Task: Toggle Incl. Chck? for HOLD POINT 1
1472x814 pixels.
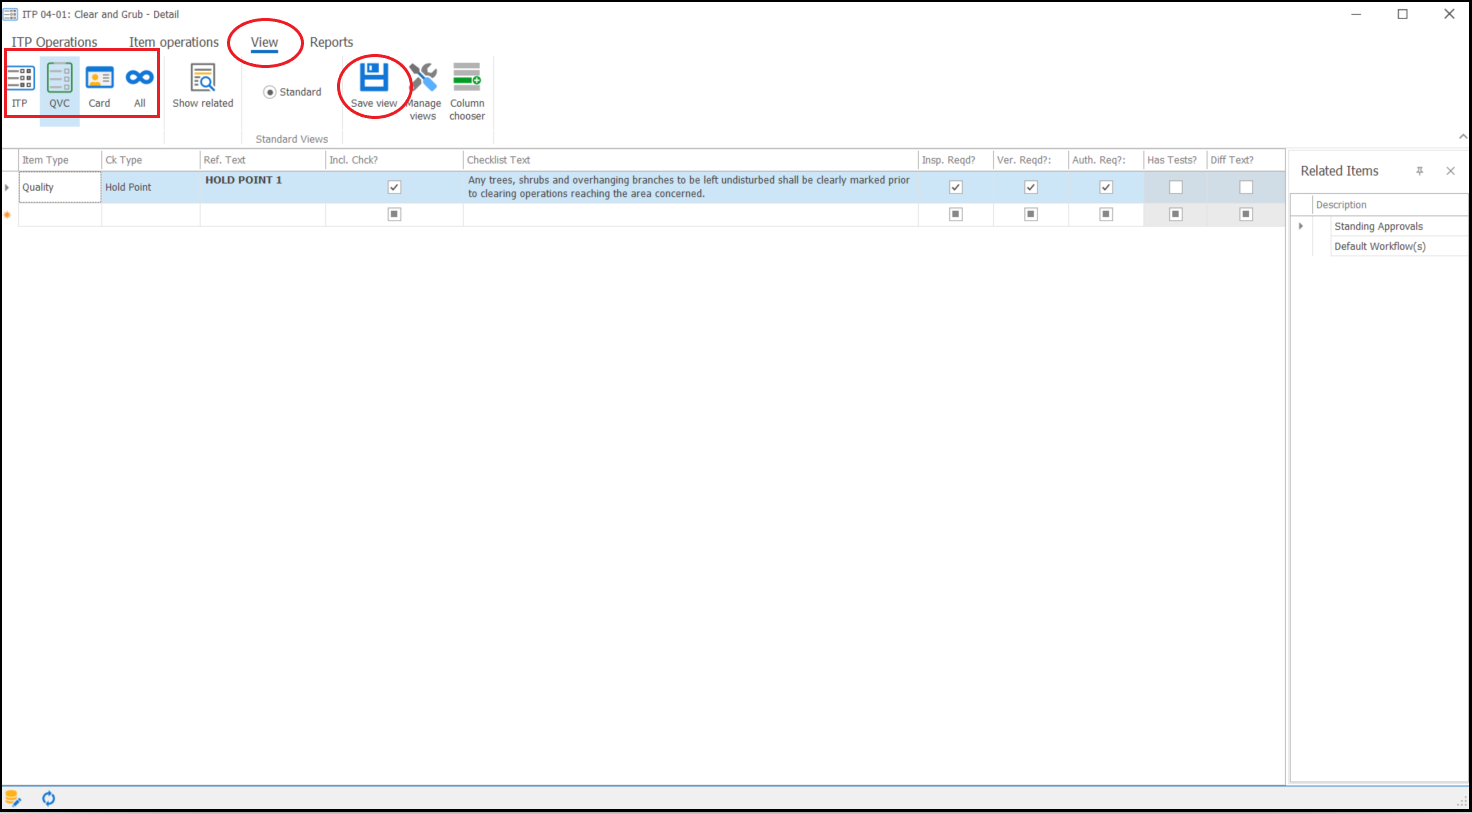Action: coord(394,187)
